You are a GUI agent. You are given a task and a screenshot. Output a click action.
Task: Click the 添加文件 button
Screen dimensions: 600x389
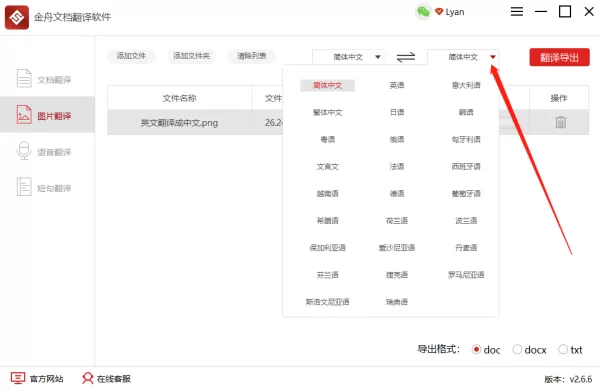pos(131,56)
